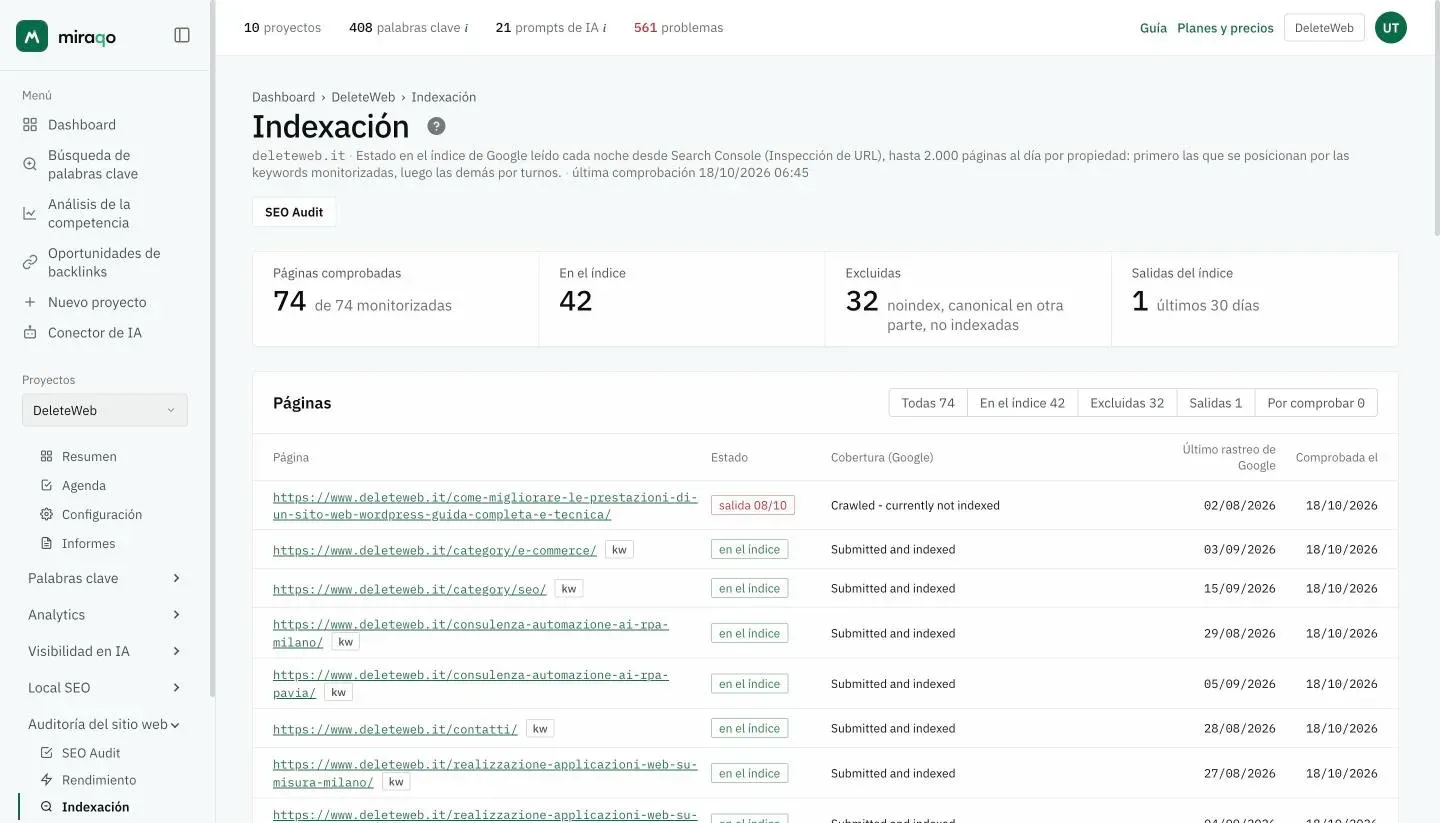Click the Resumen grid icon
Image resolution: width=1440 pixels, height=823 pixels.
click(46, 456)
